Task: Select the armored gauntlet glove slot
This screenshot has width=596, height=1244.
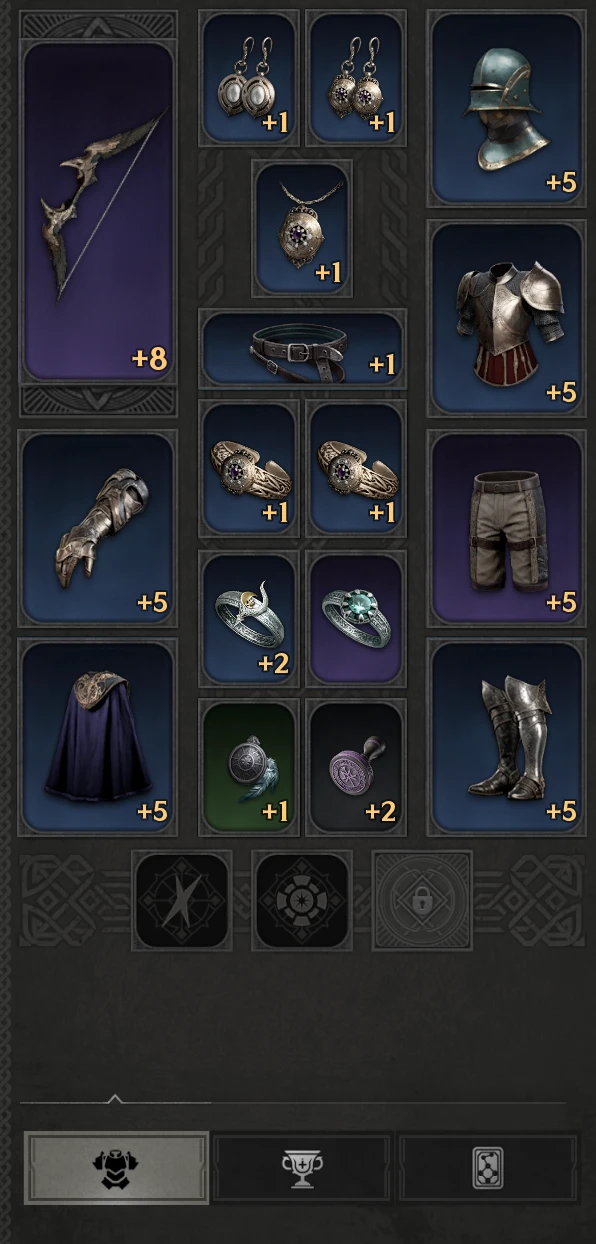Action: coord(98,528)
